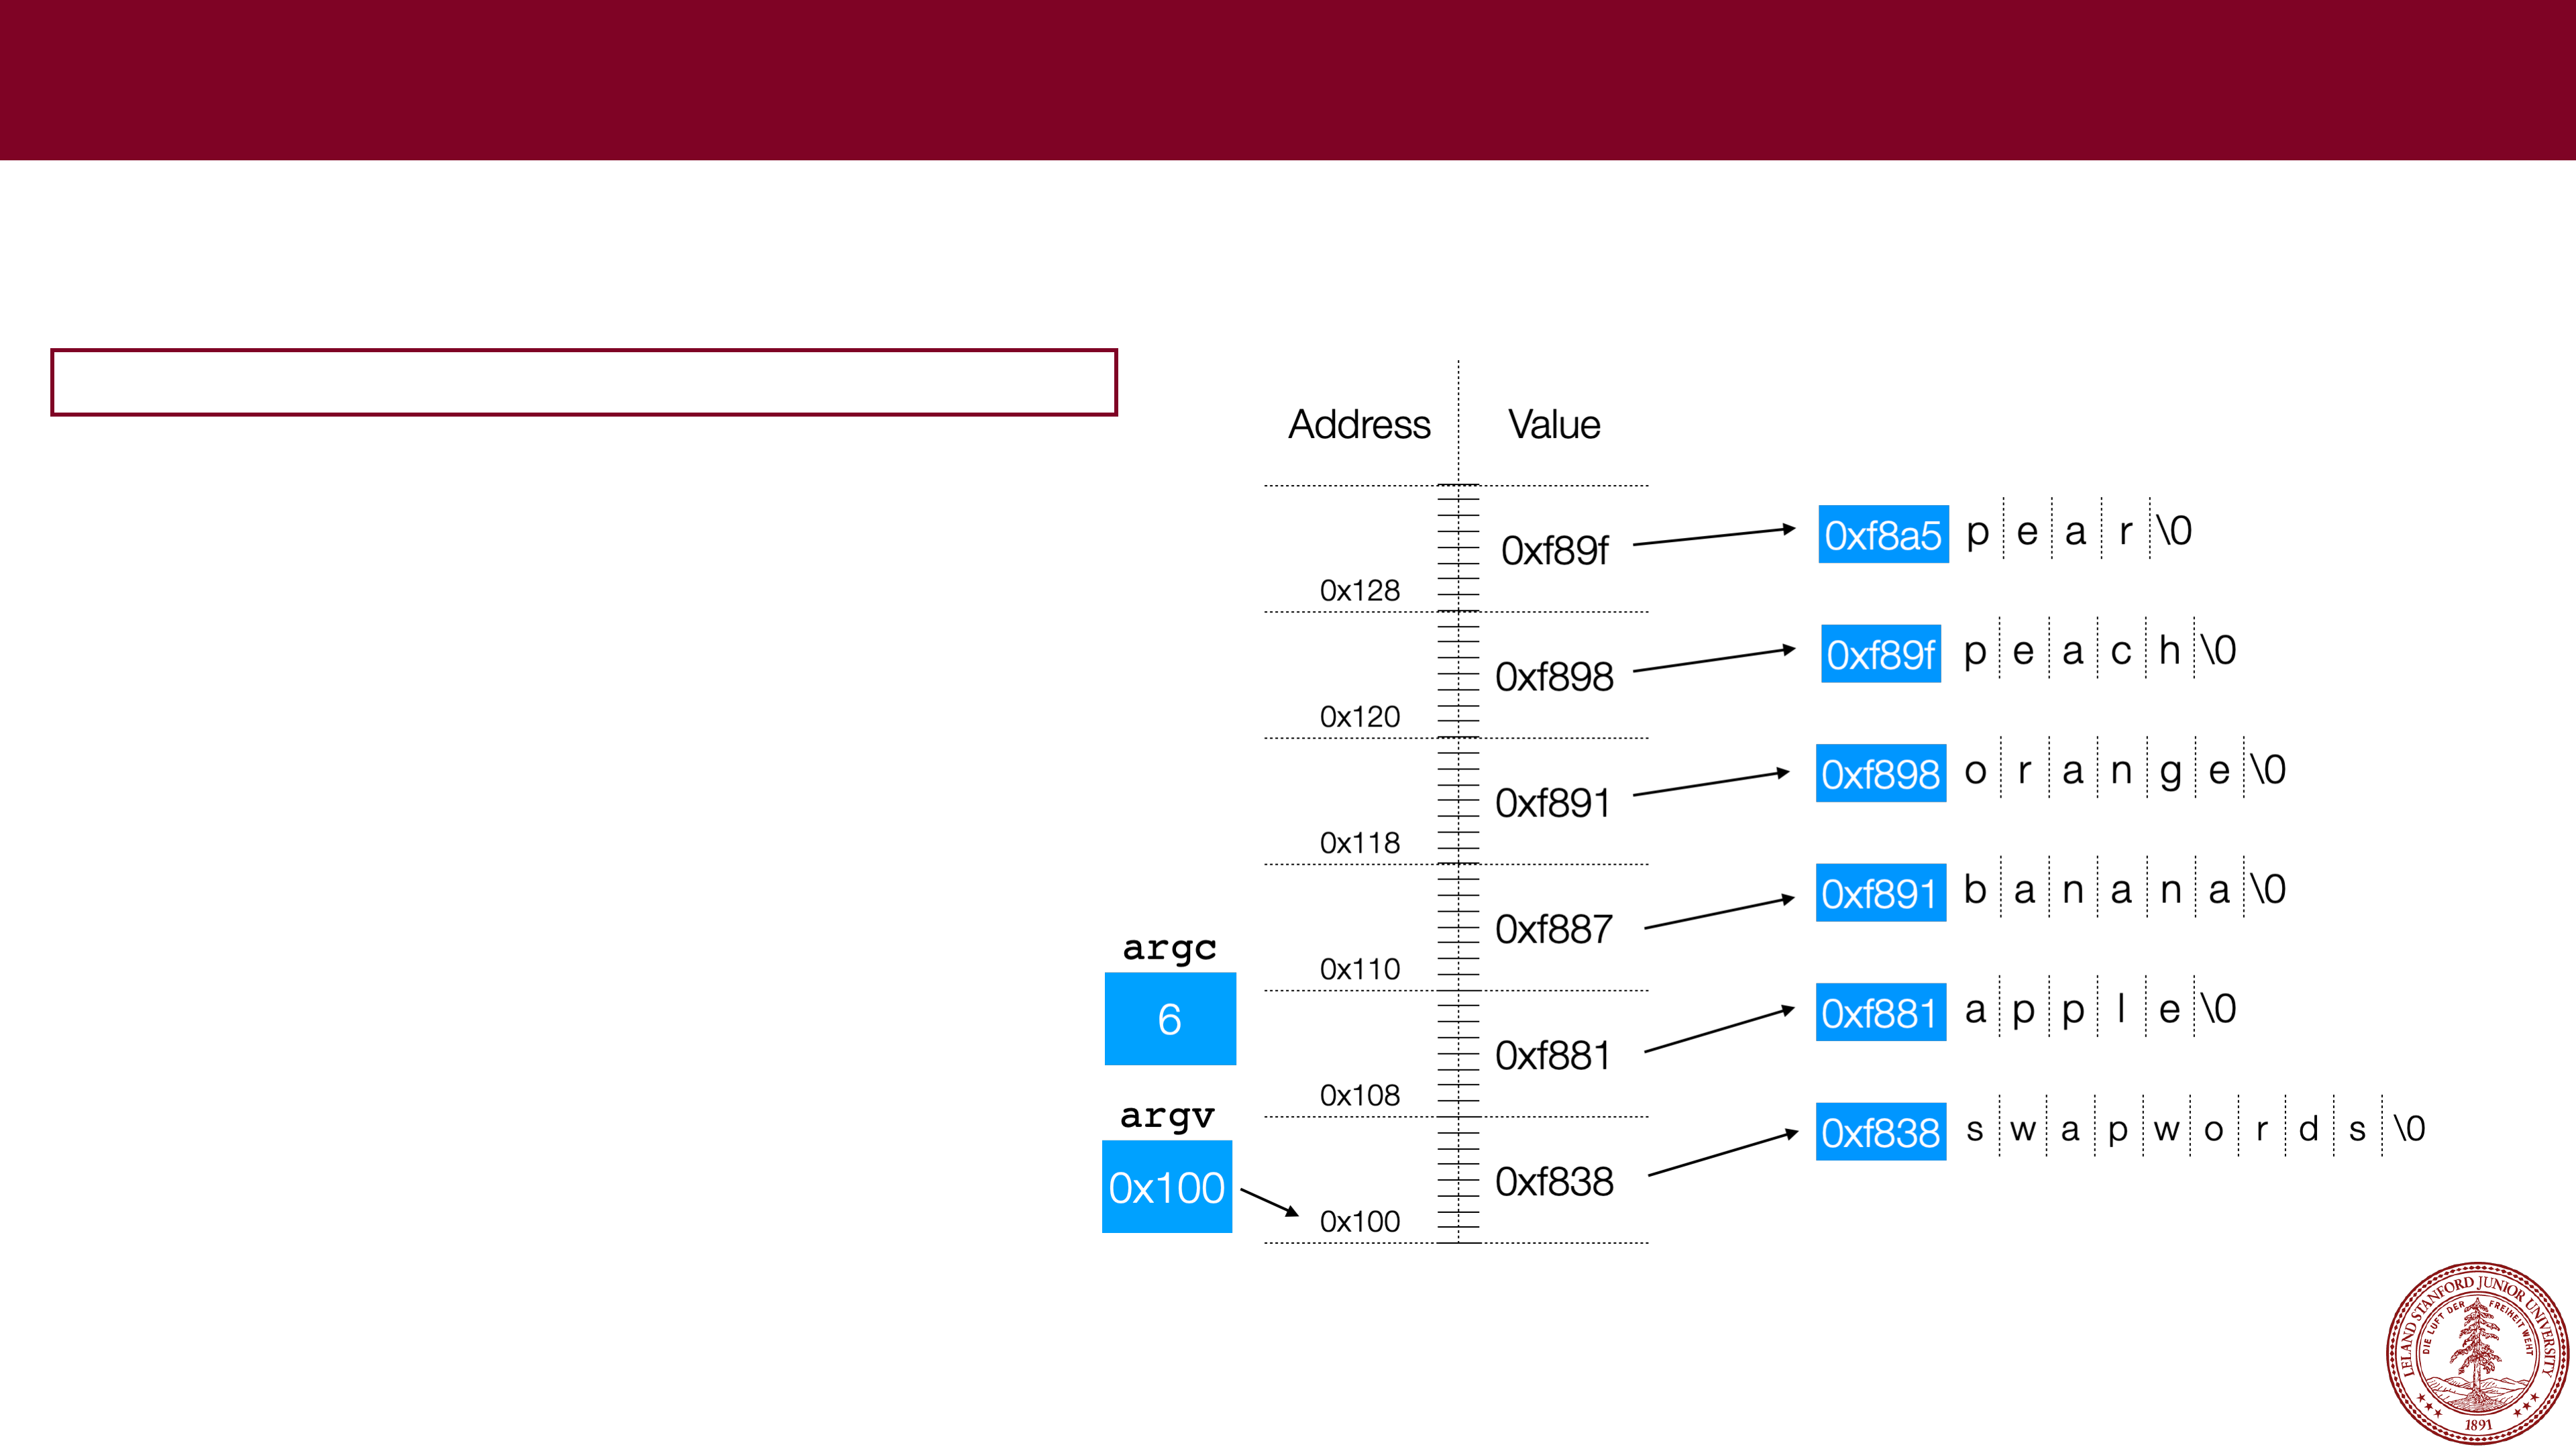The height and width of the screenshot is (1449, 2576).
Task: Click the argc monospace label
Action: coord(1169,947)
